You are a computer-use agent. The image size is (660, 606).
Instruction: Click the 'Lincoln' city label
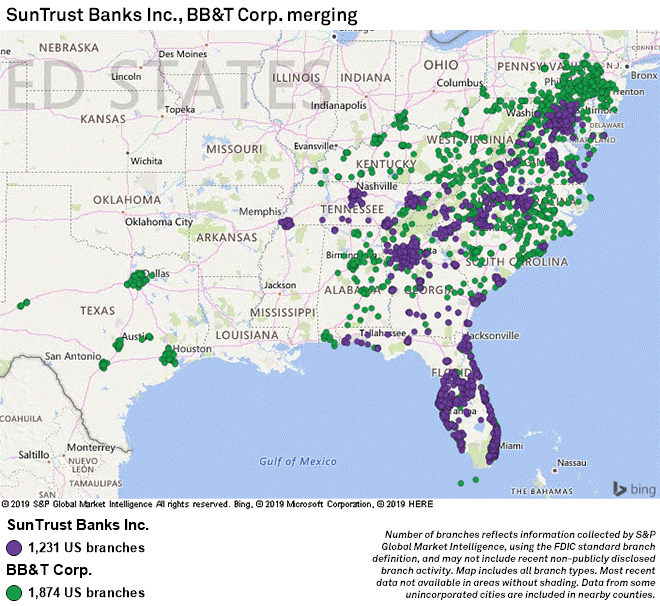click(x=126, y=77)
